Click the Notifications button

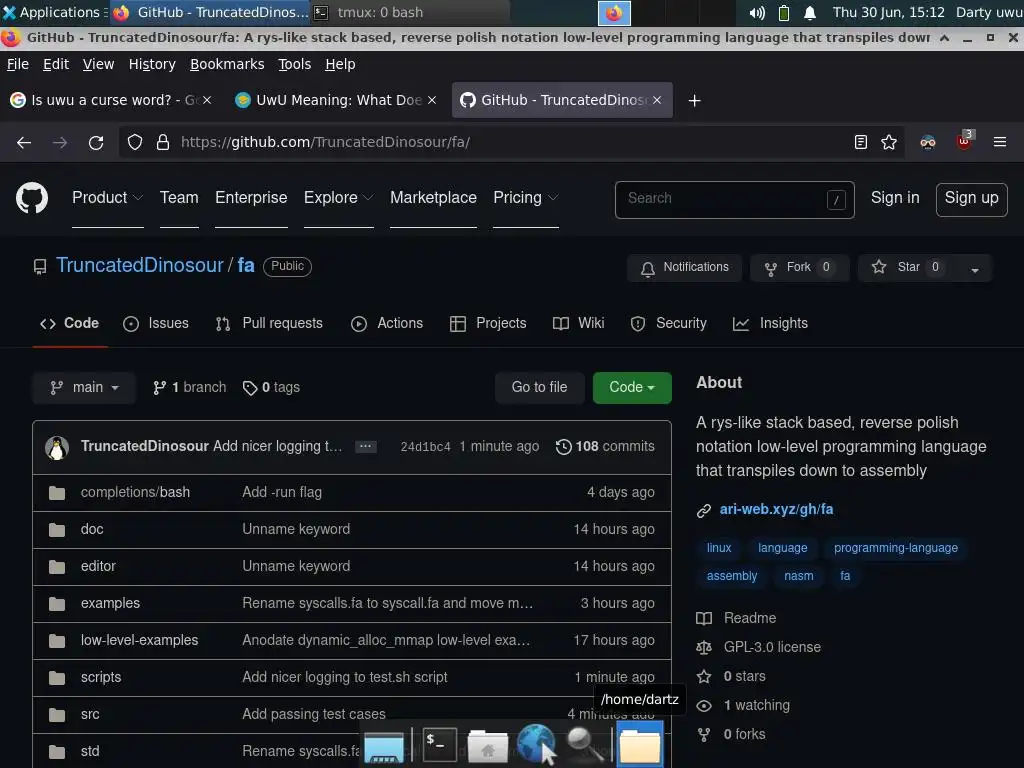pyautogui.click(x=684, y=268)
